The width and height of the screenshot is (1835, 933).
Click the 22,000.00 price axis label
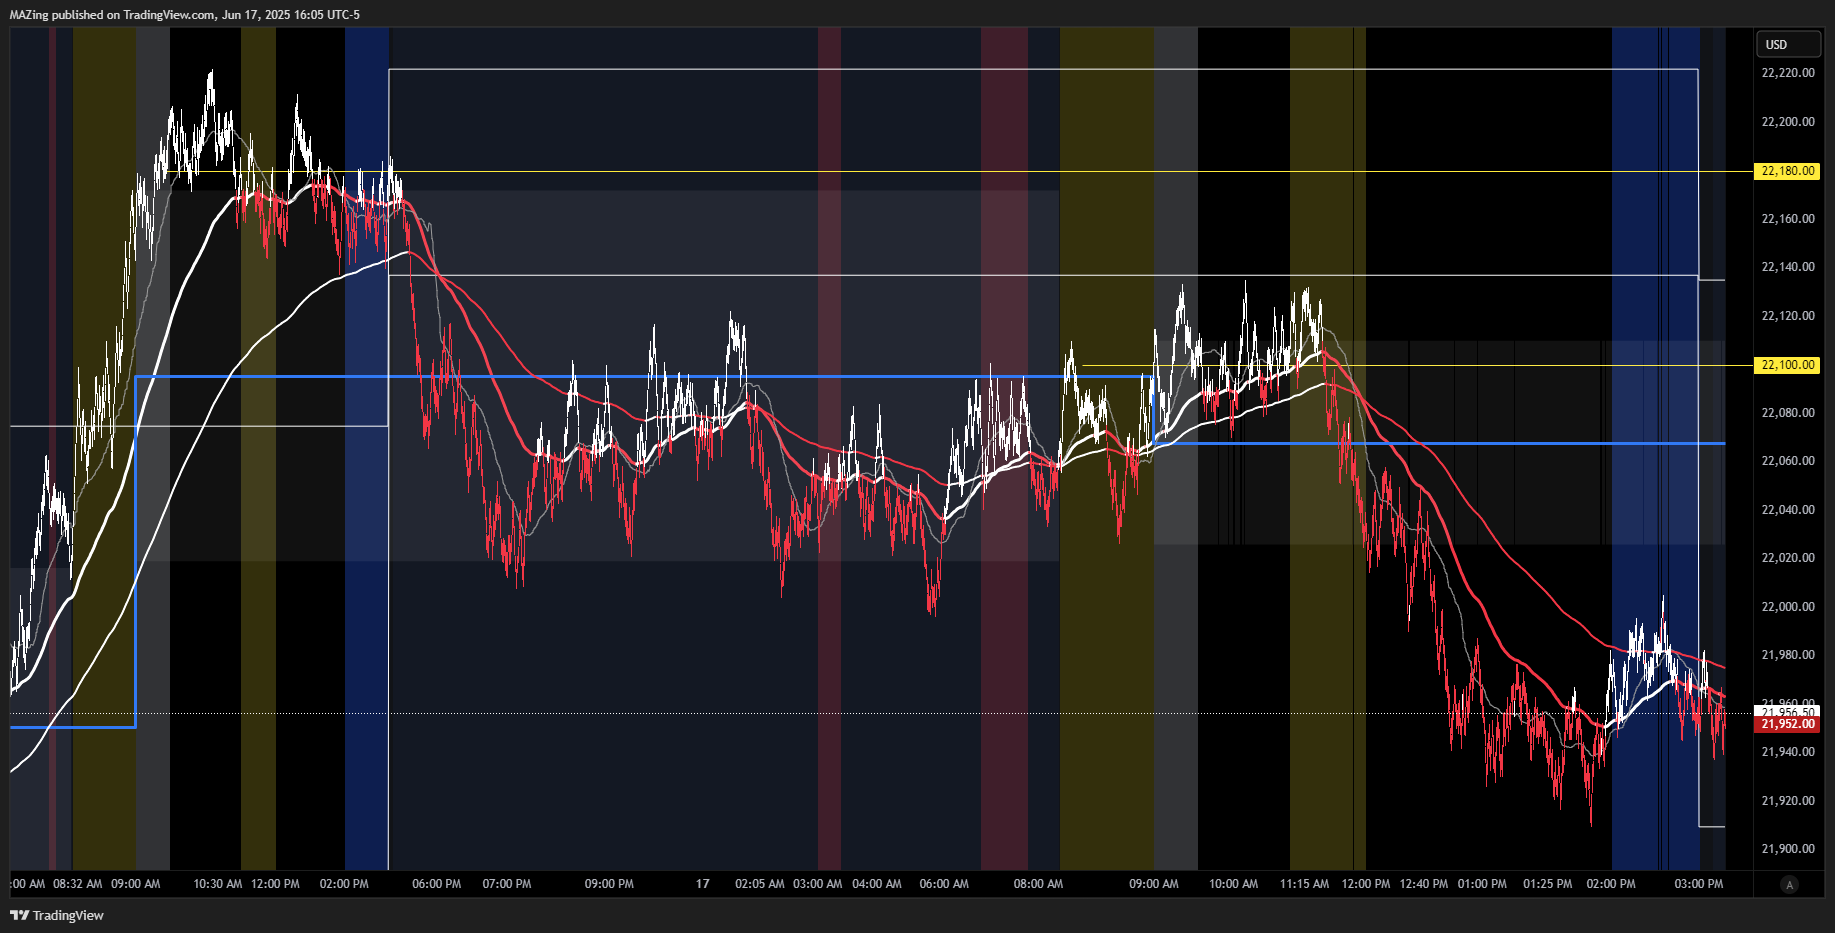tap(1788, 607)
